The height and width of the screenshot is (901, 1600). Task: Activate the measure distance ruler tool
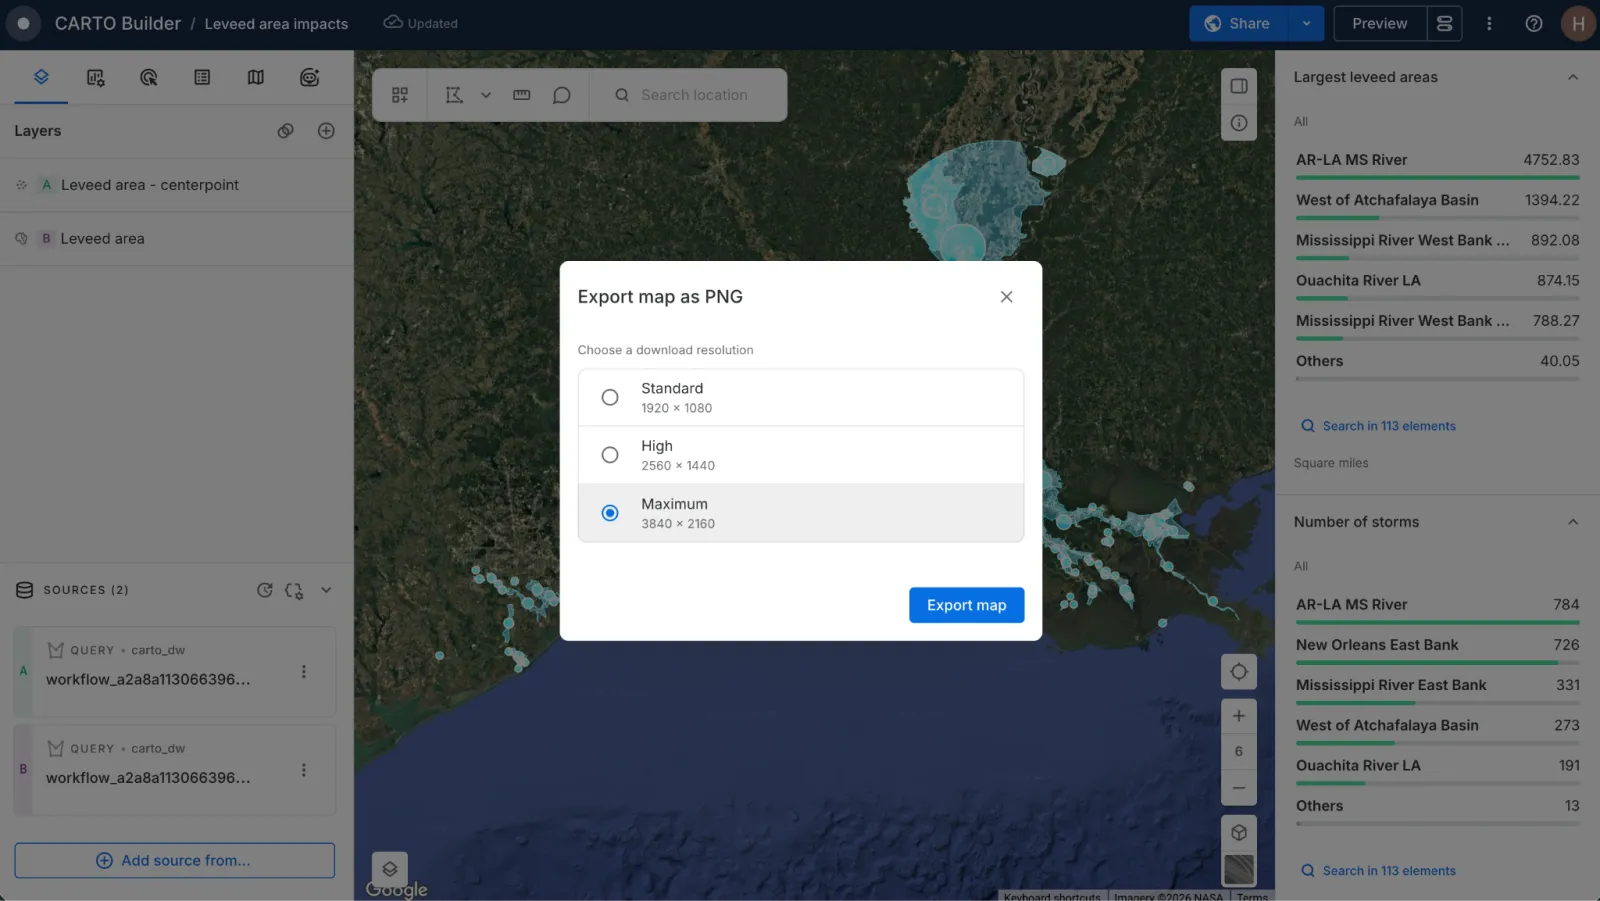(522, 95)
